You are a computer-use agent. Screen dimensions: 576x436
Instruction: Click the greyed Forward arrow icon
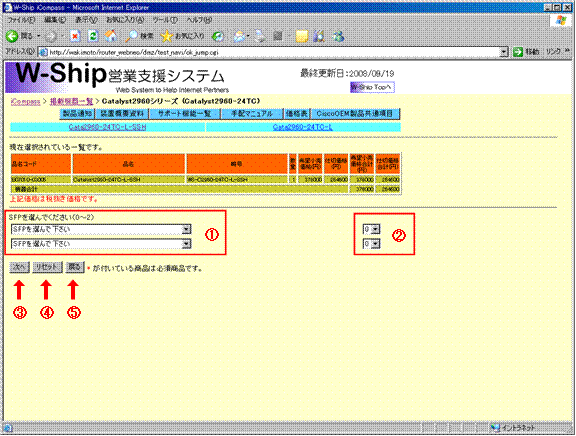click(51, 36)
